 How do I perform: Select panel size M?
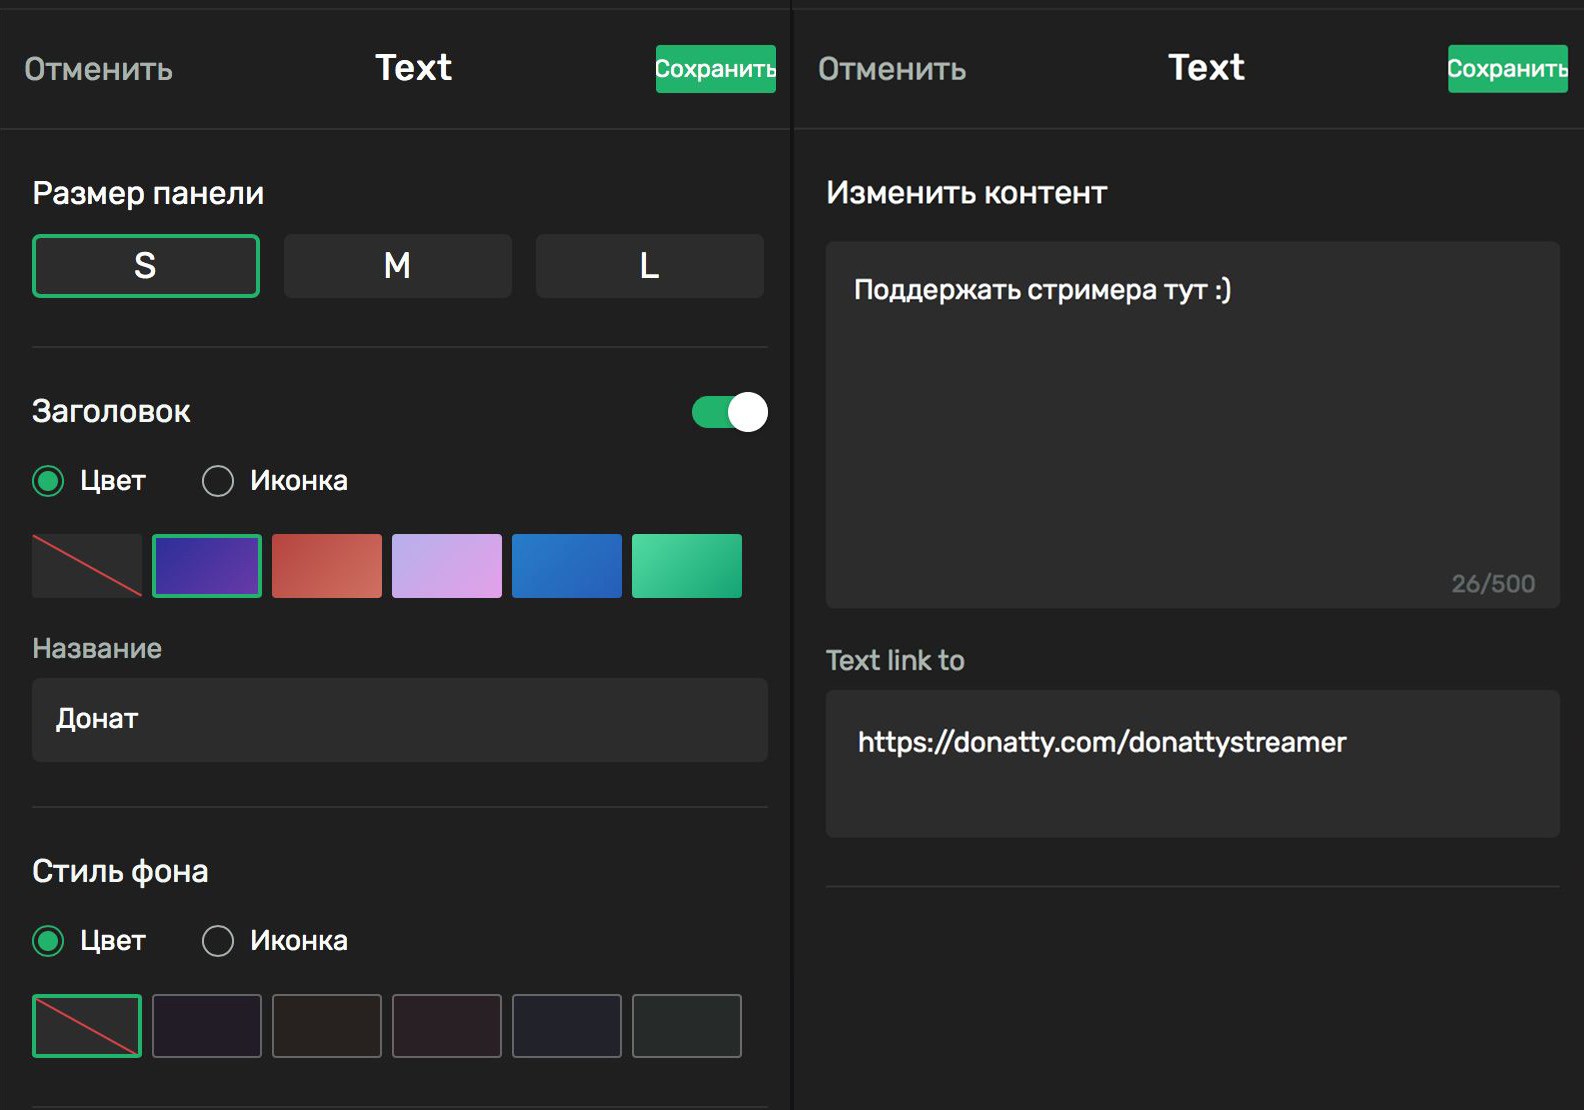pyautogui.click(x=398, y=266)
